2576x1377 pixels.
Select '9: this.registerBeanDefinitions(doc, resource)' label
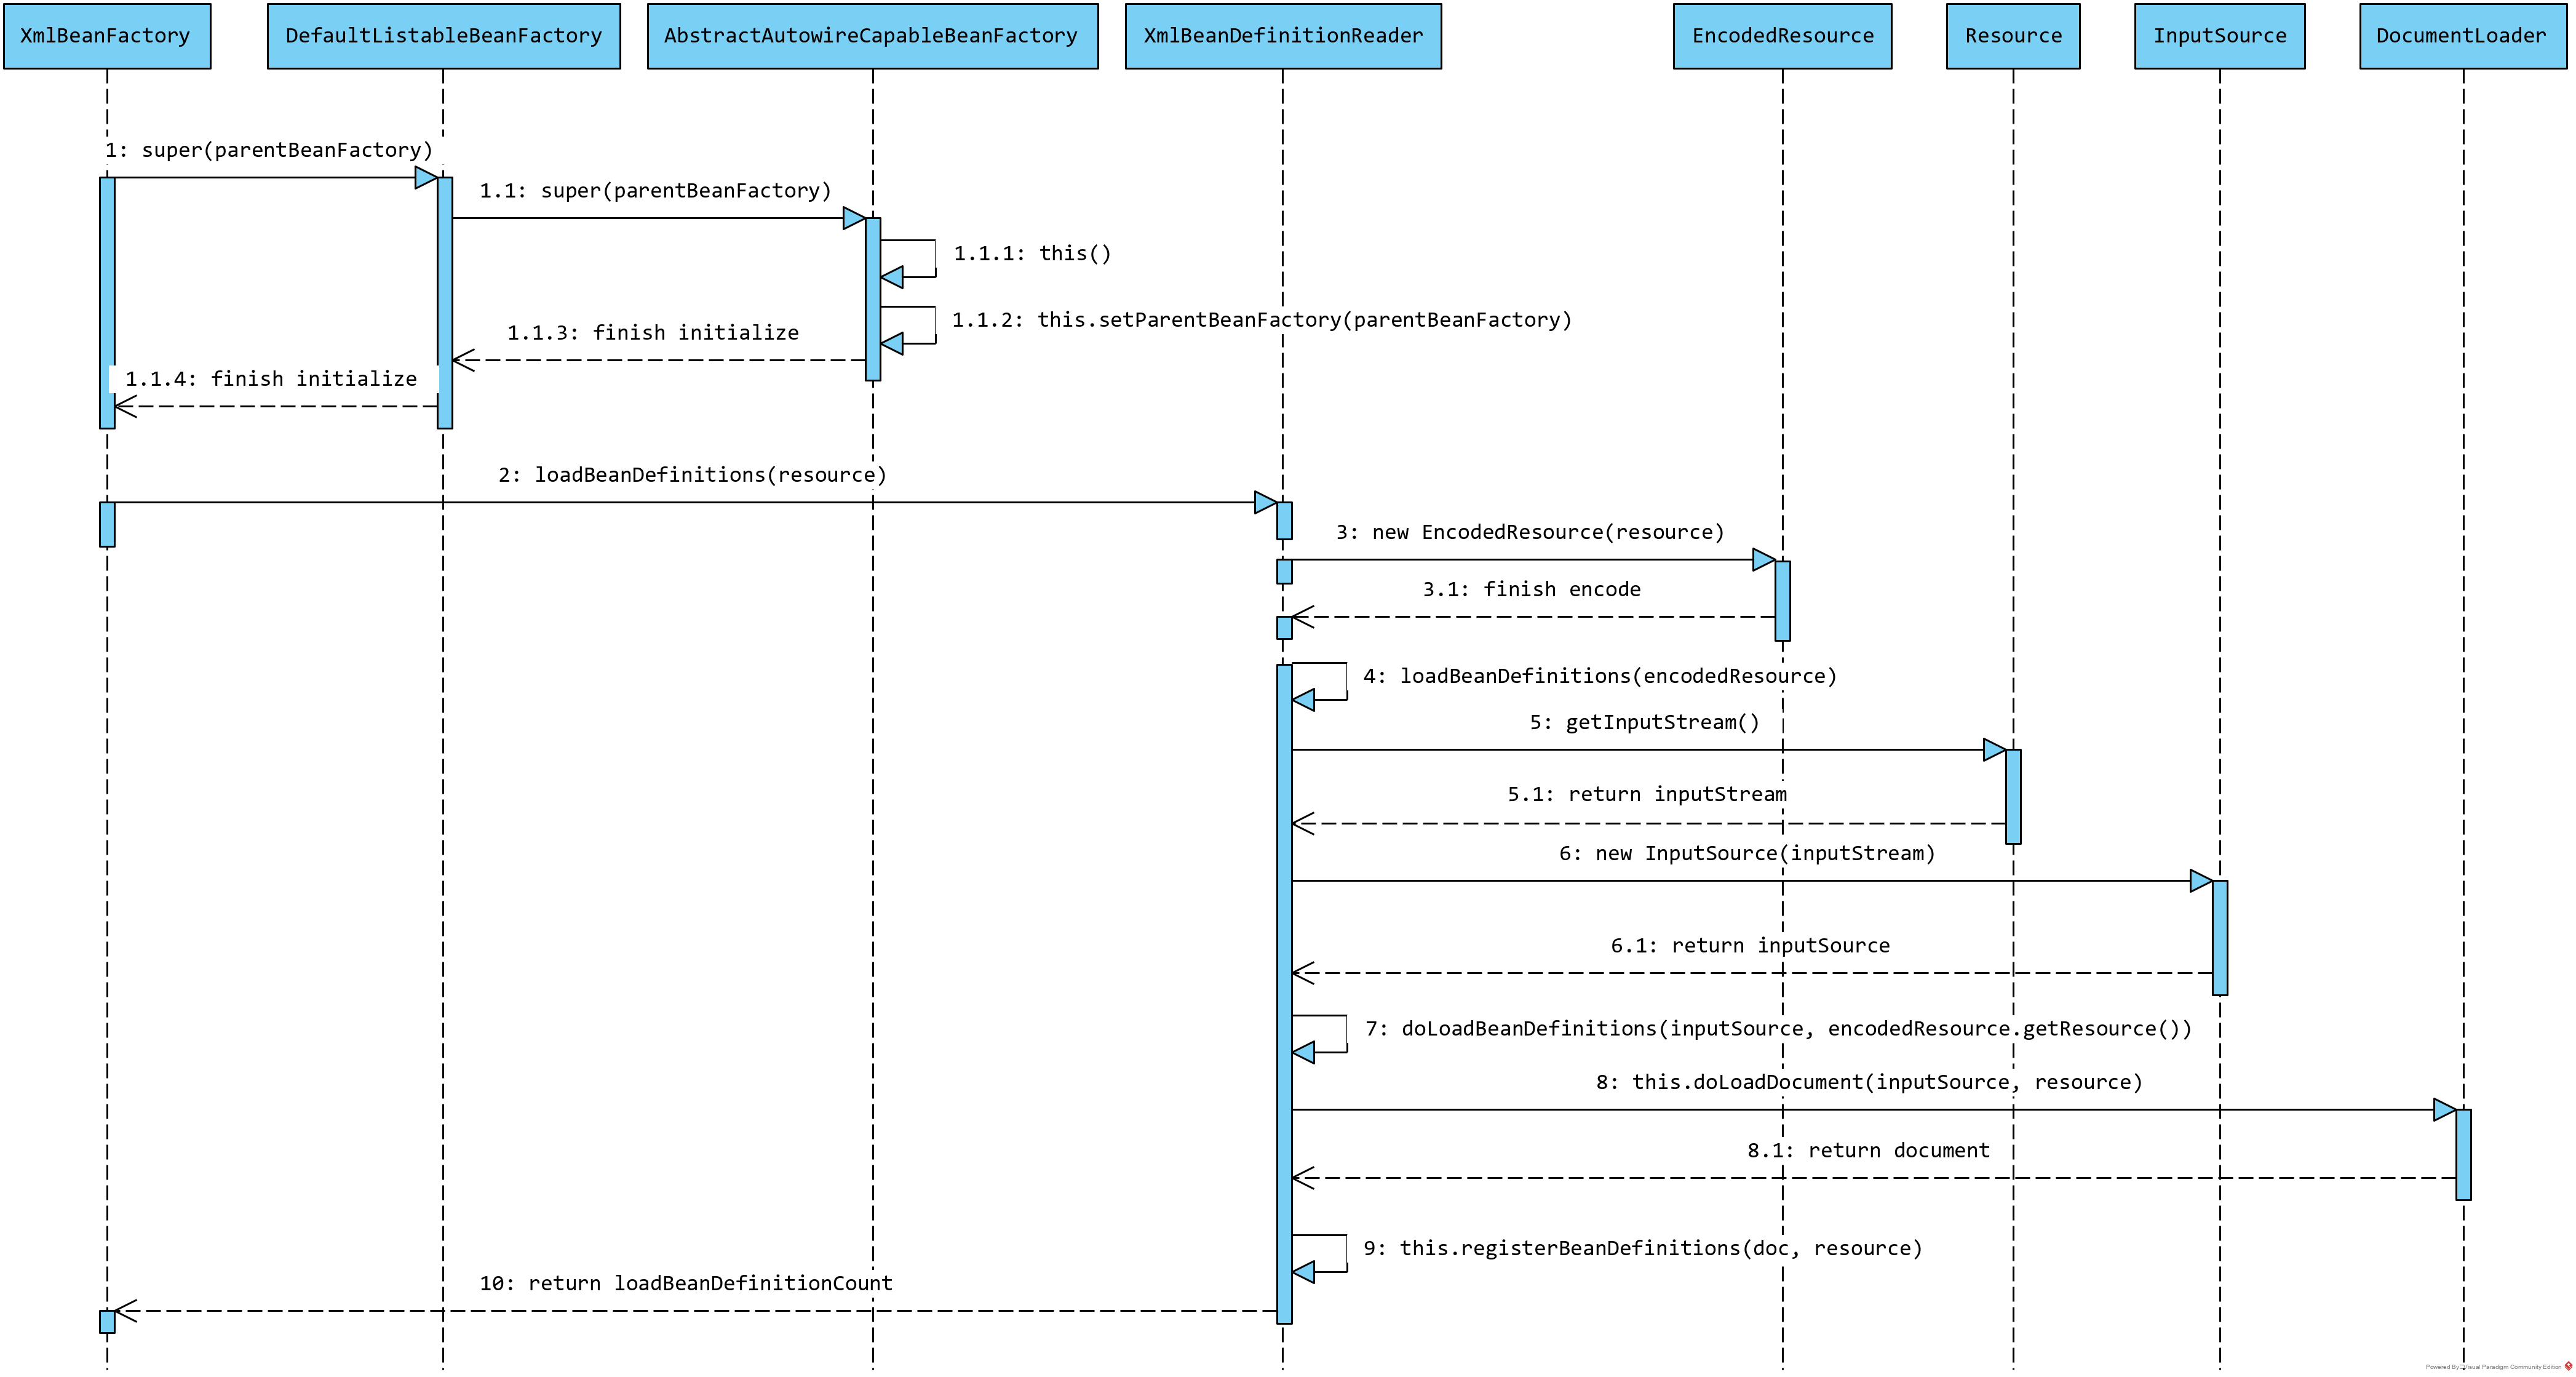[x=1642, y=1248]
